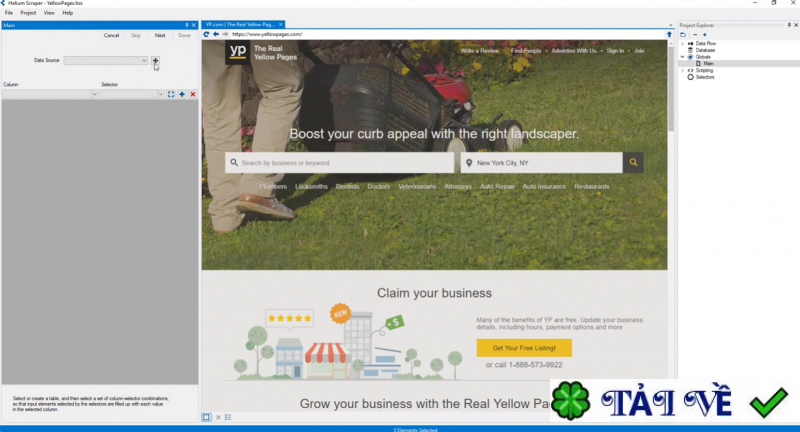800x432 pixels.
Task: Open the Advertise With Us link
Action: click(x=573, y=51)
